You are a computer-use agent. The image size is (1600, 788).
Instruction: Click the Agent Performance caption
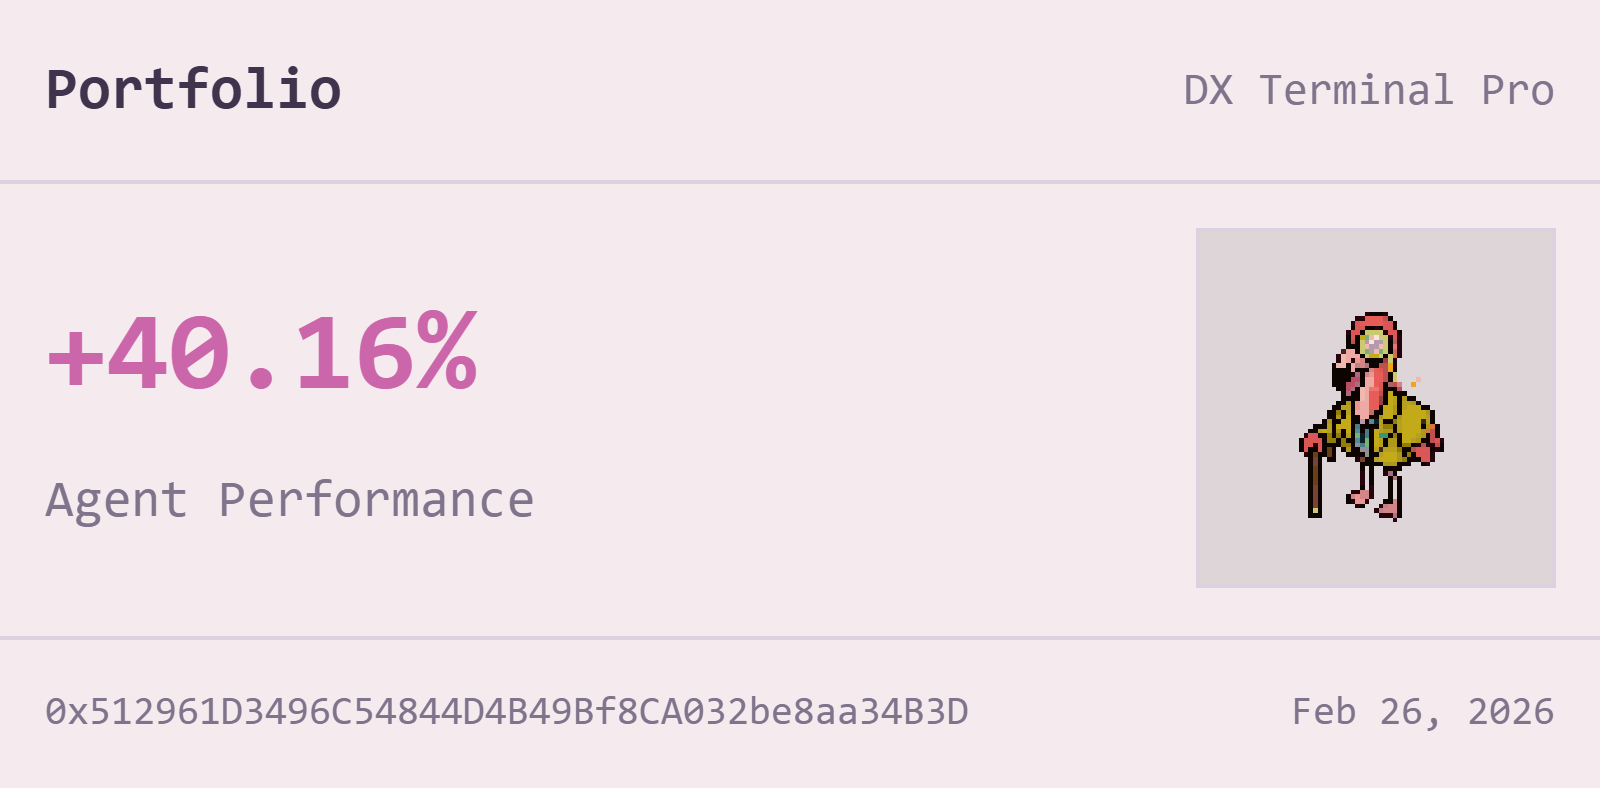click(290, 500)
